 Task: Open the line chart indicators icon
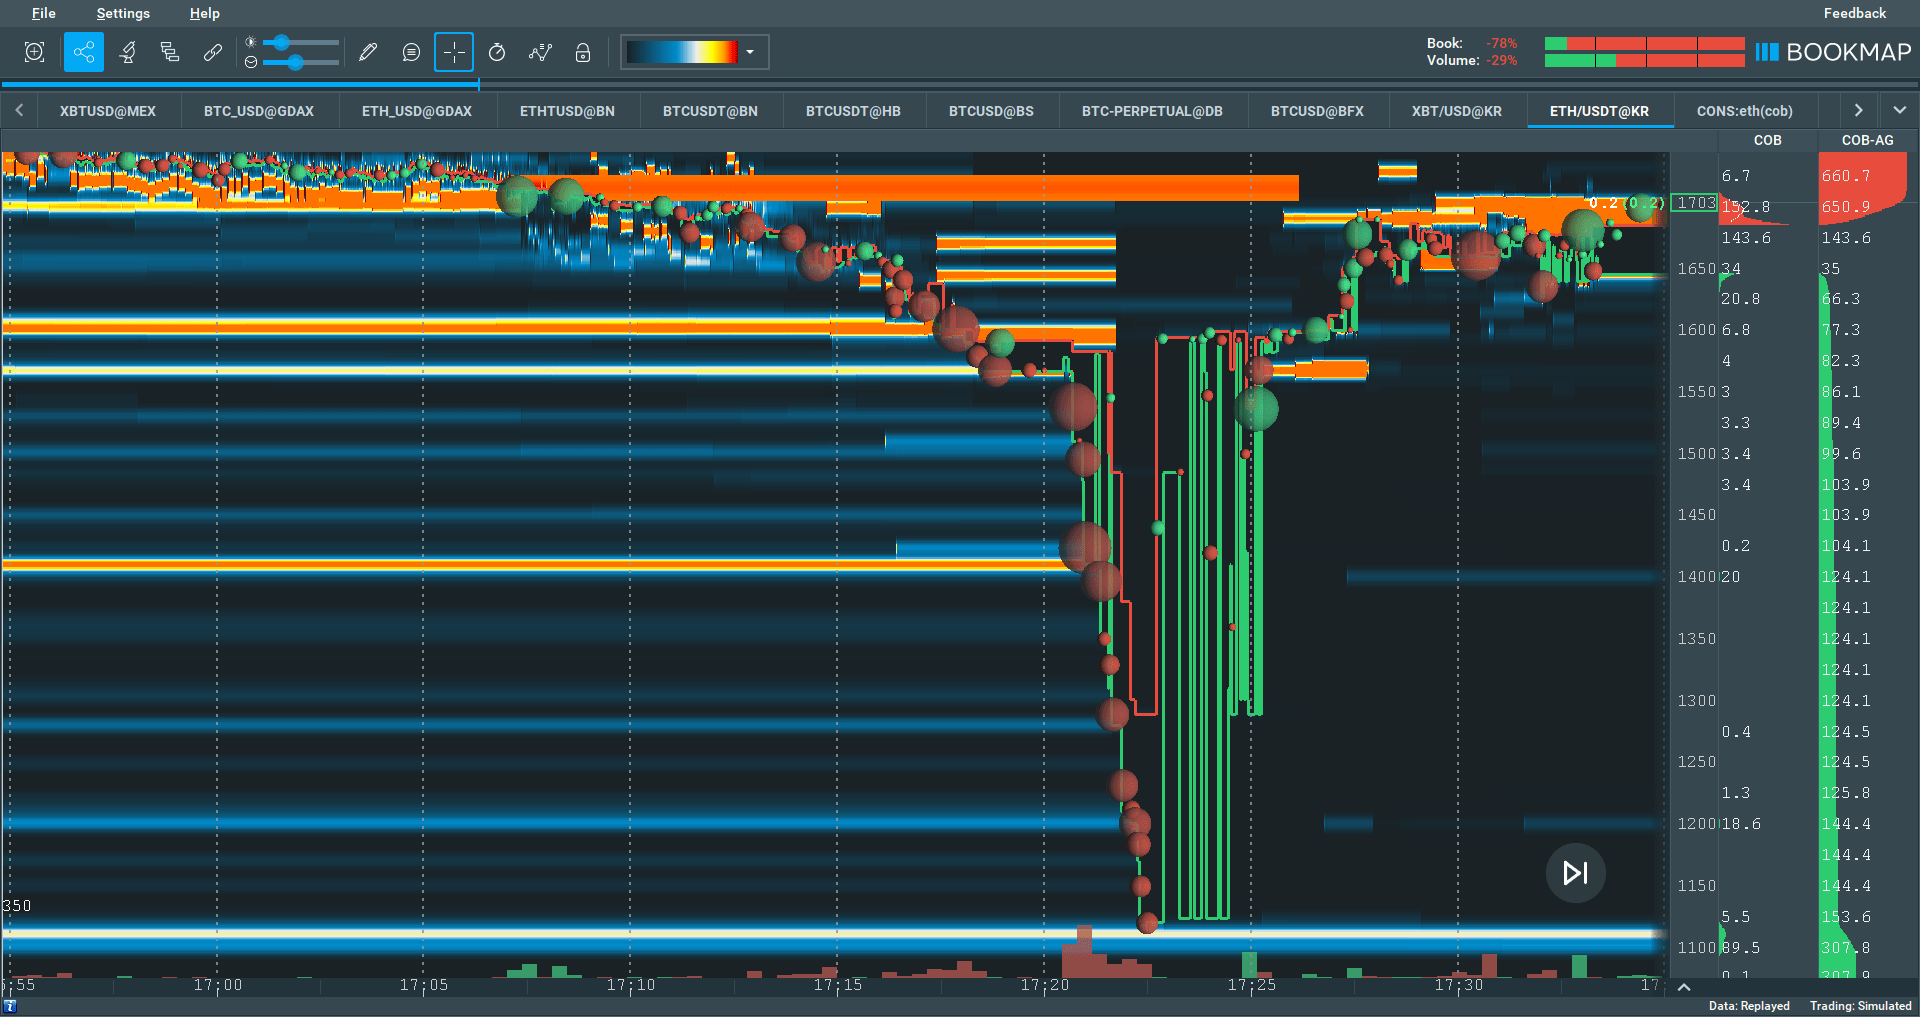point(540,52)
